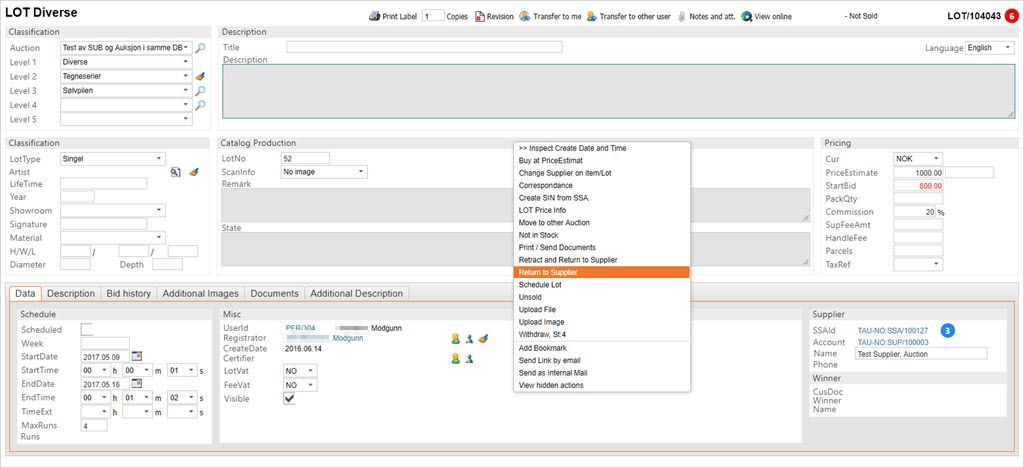Screen dimensions: 1024x468
Task: Choose Move to other Auction menu entry
Action: [x=554, y=222]
